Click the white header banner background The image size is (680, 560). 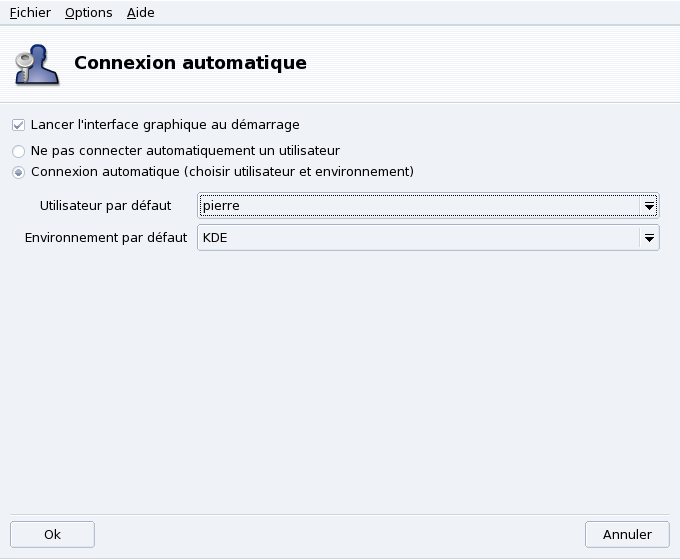click(x=500, y=63)
